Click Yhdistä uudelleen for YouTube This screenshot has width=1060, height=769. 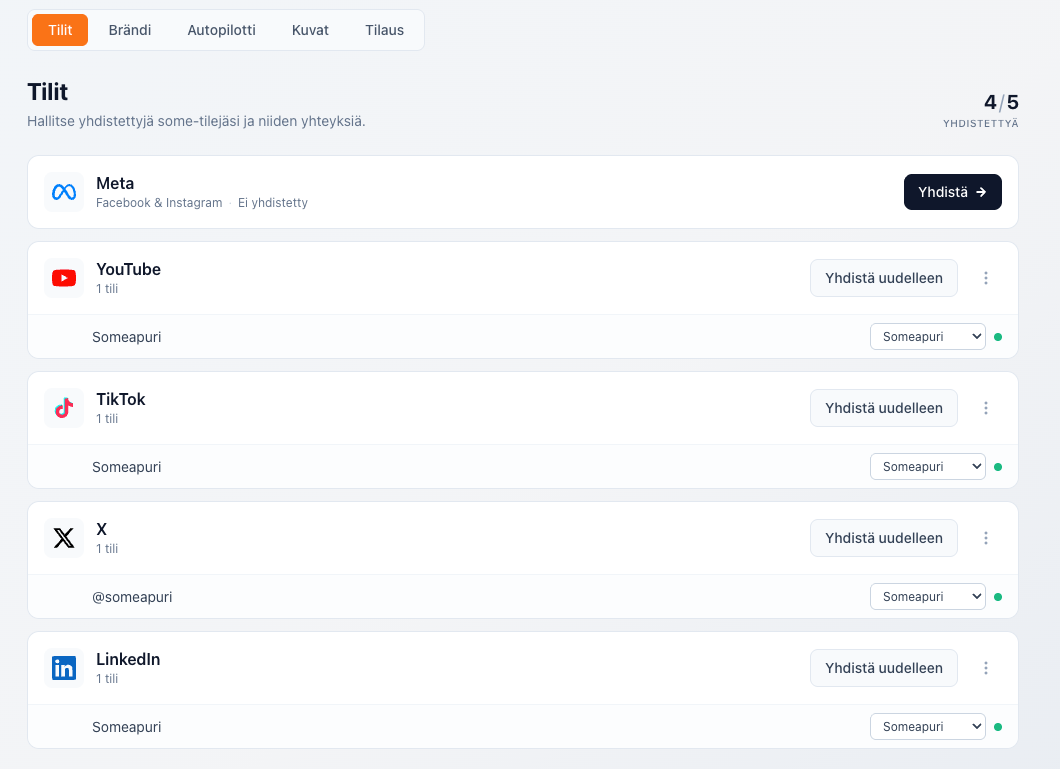(884, 278)
